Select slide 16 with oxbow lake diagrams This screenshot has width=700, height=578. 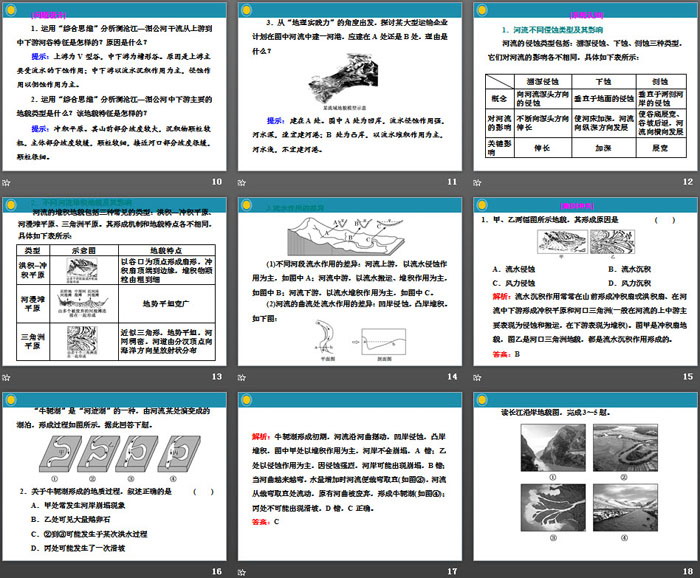(114, 477)
